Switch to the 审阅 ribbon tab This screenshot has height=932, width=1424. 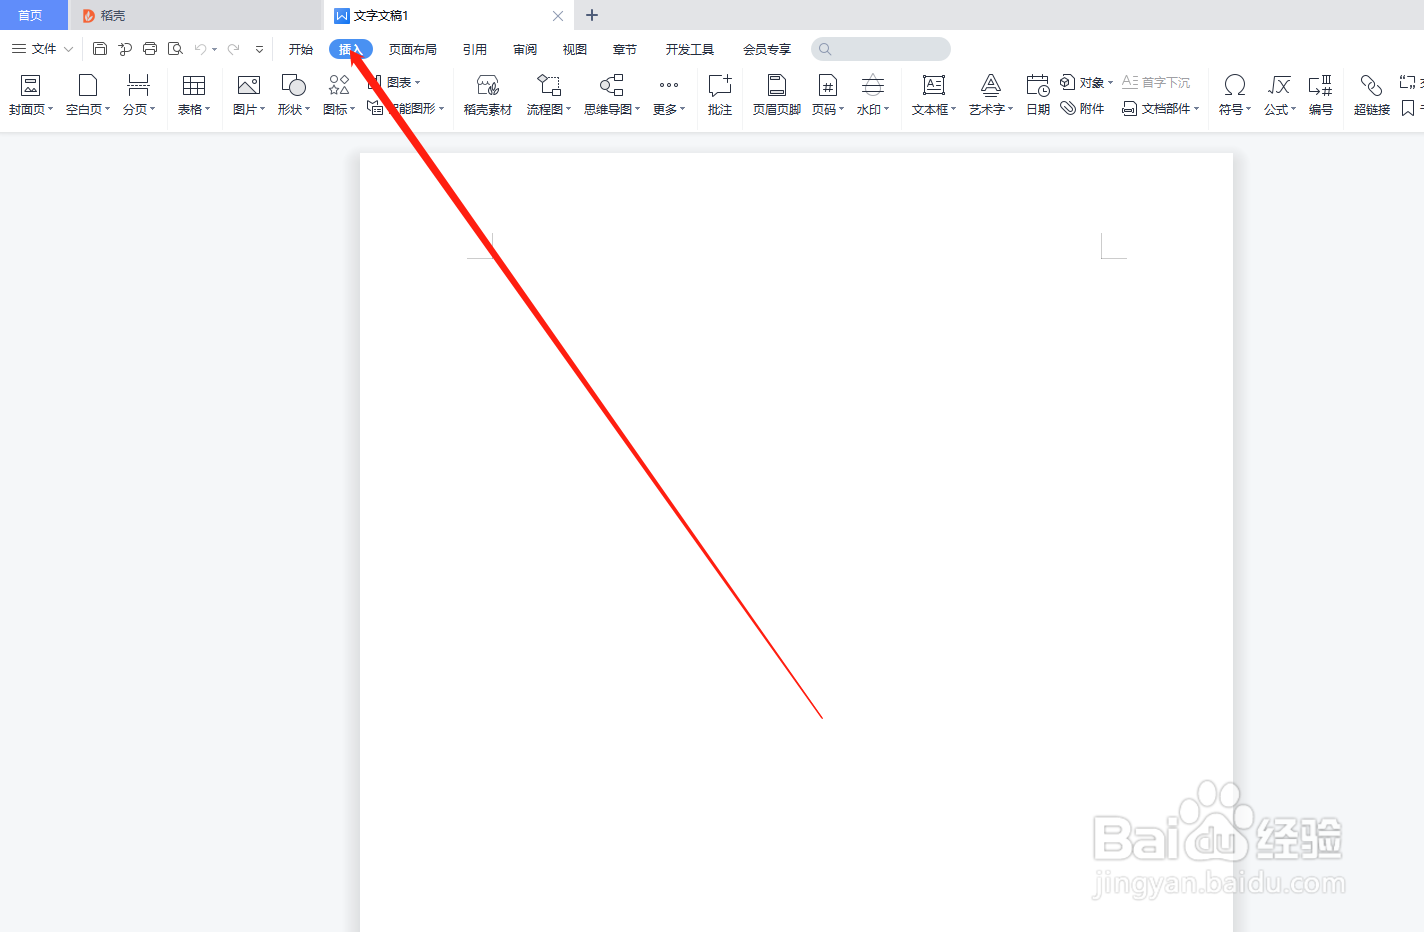(x=525, y=49)
